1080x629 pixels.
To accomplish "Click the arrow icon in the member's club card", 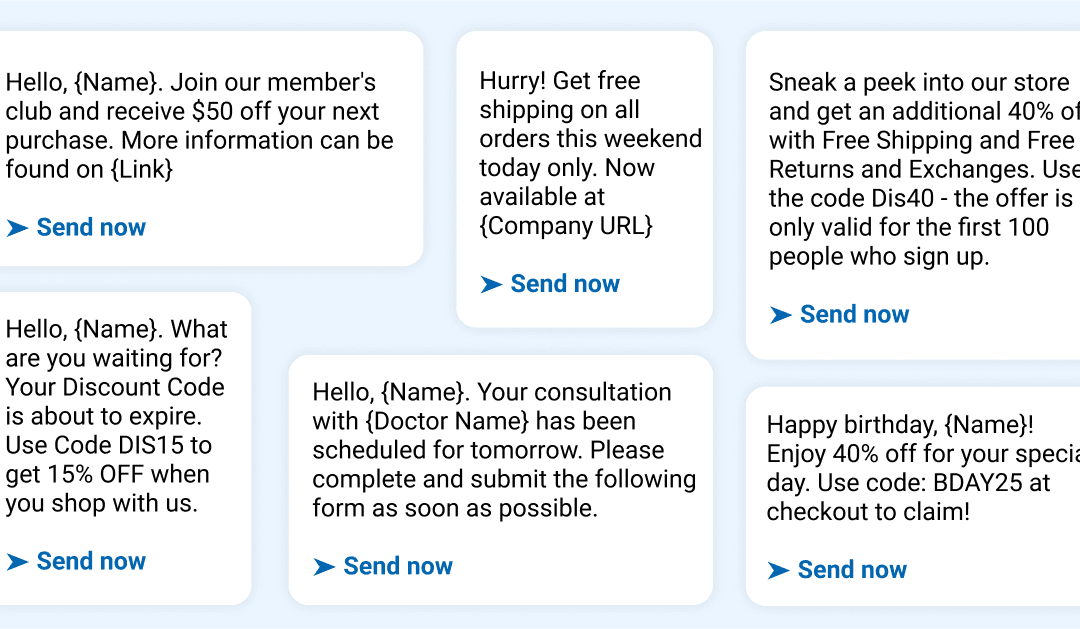I will point(17,228).
